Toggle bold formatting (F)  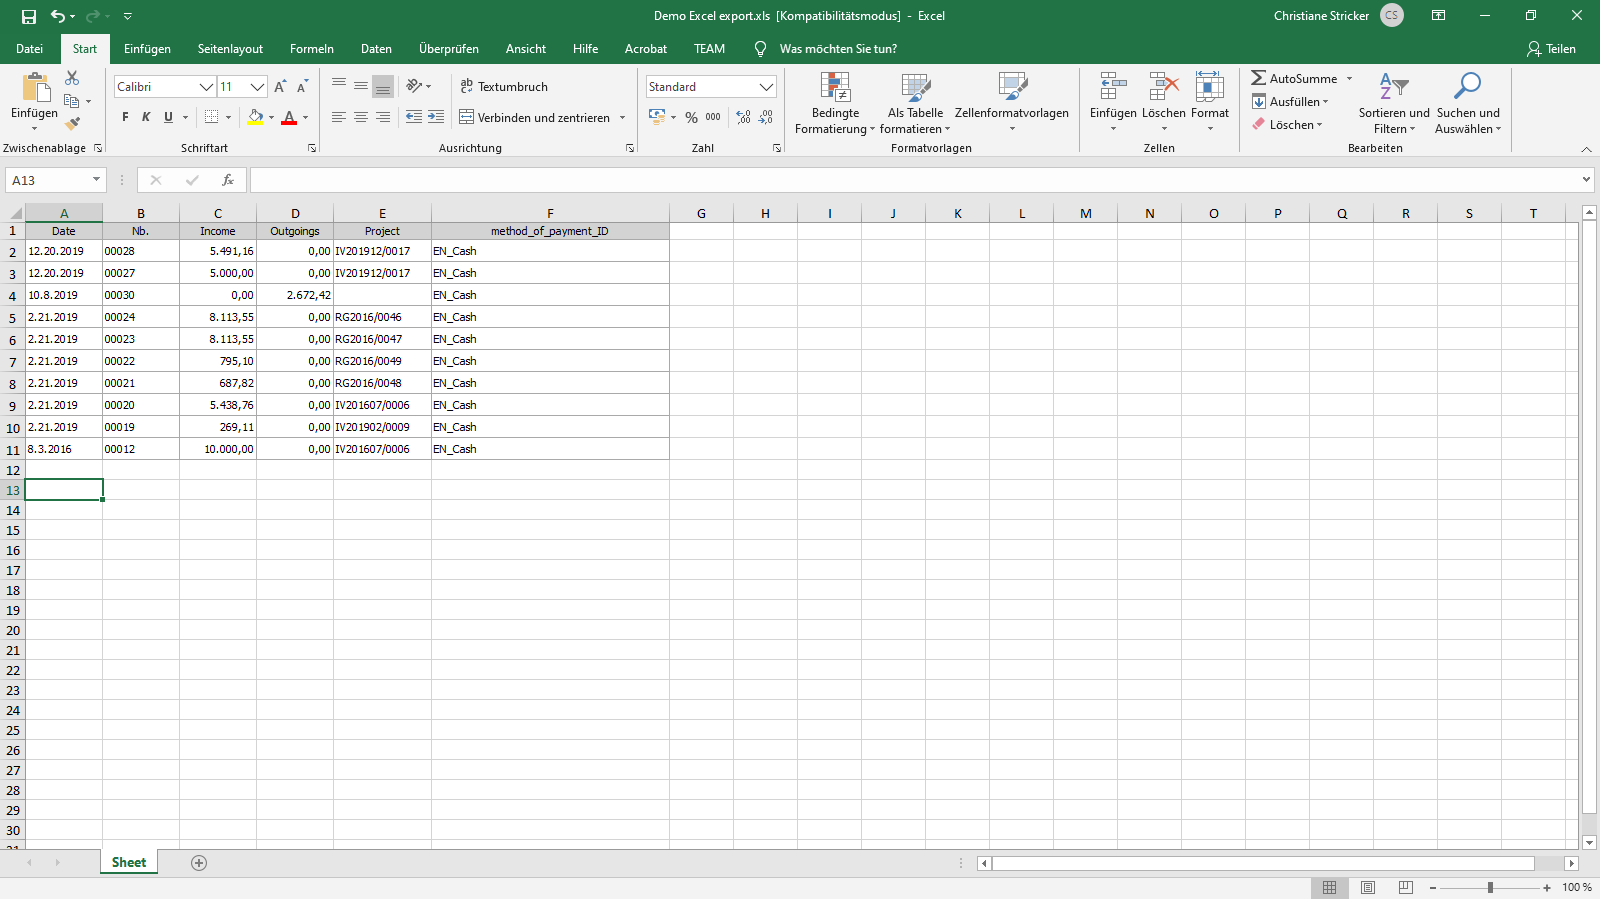tap(125, 118)
